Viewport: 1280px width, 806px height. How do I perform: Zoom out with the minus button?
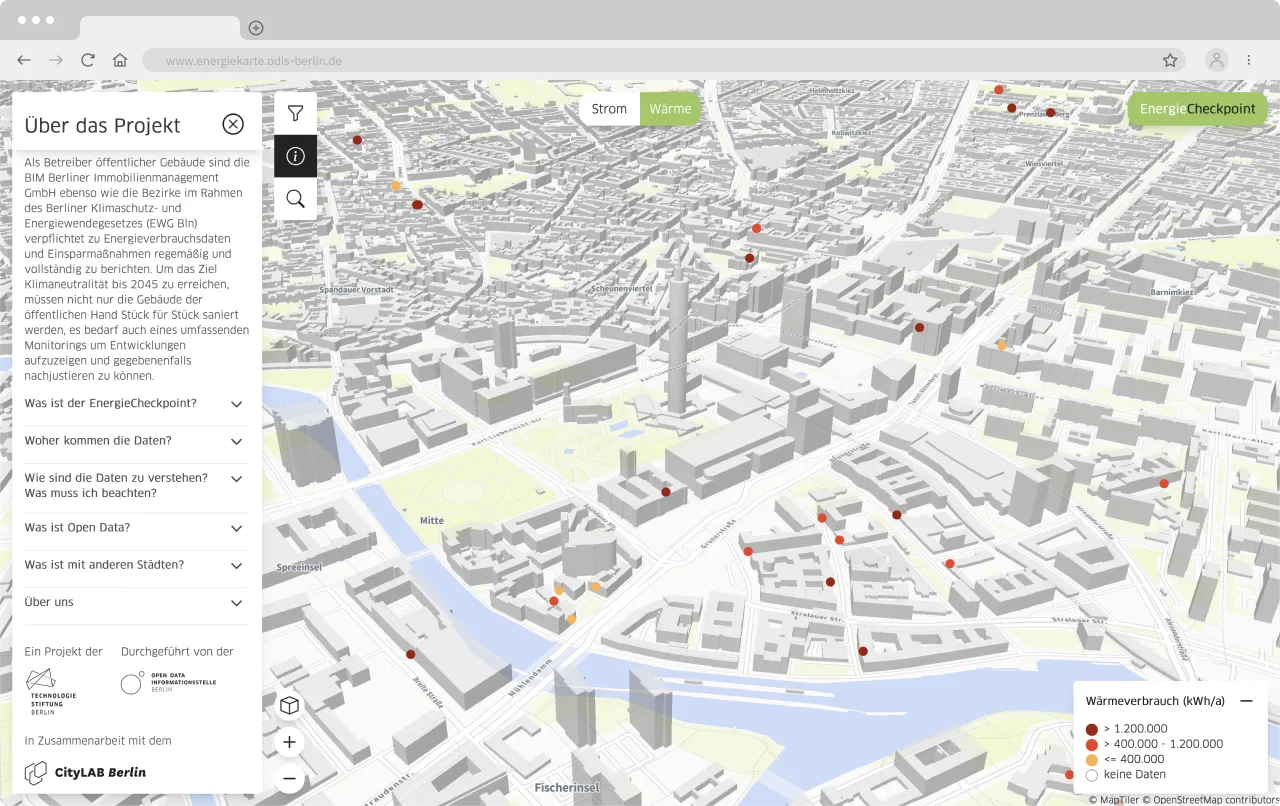coord(289,778)
